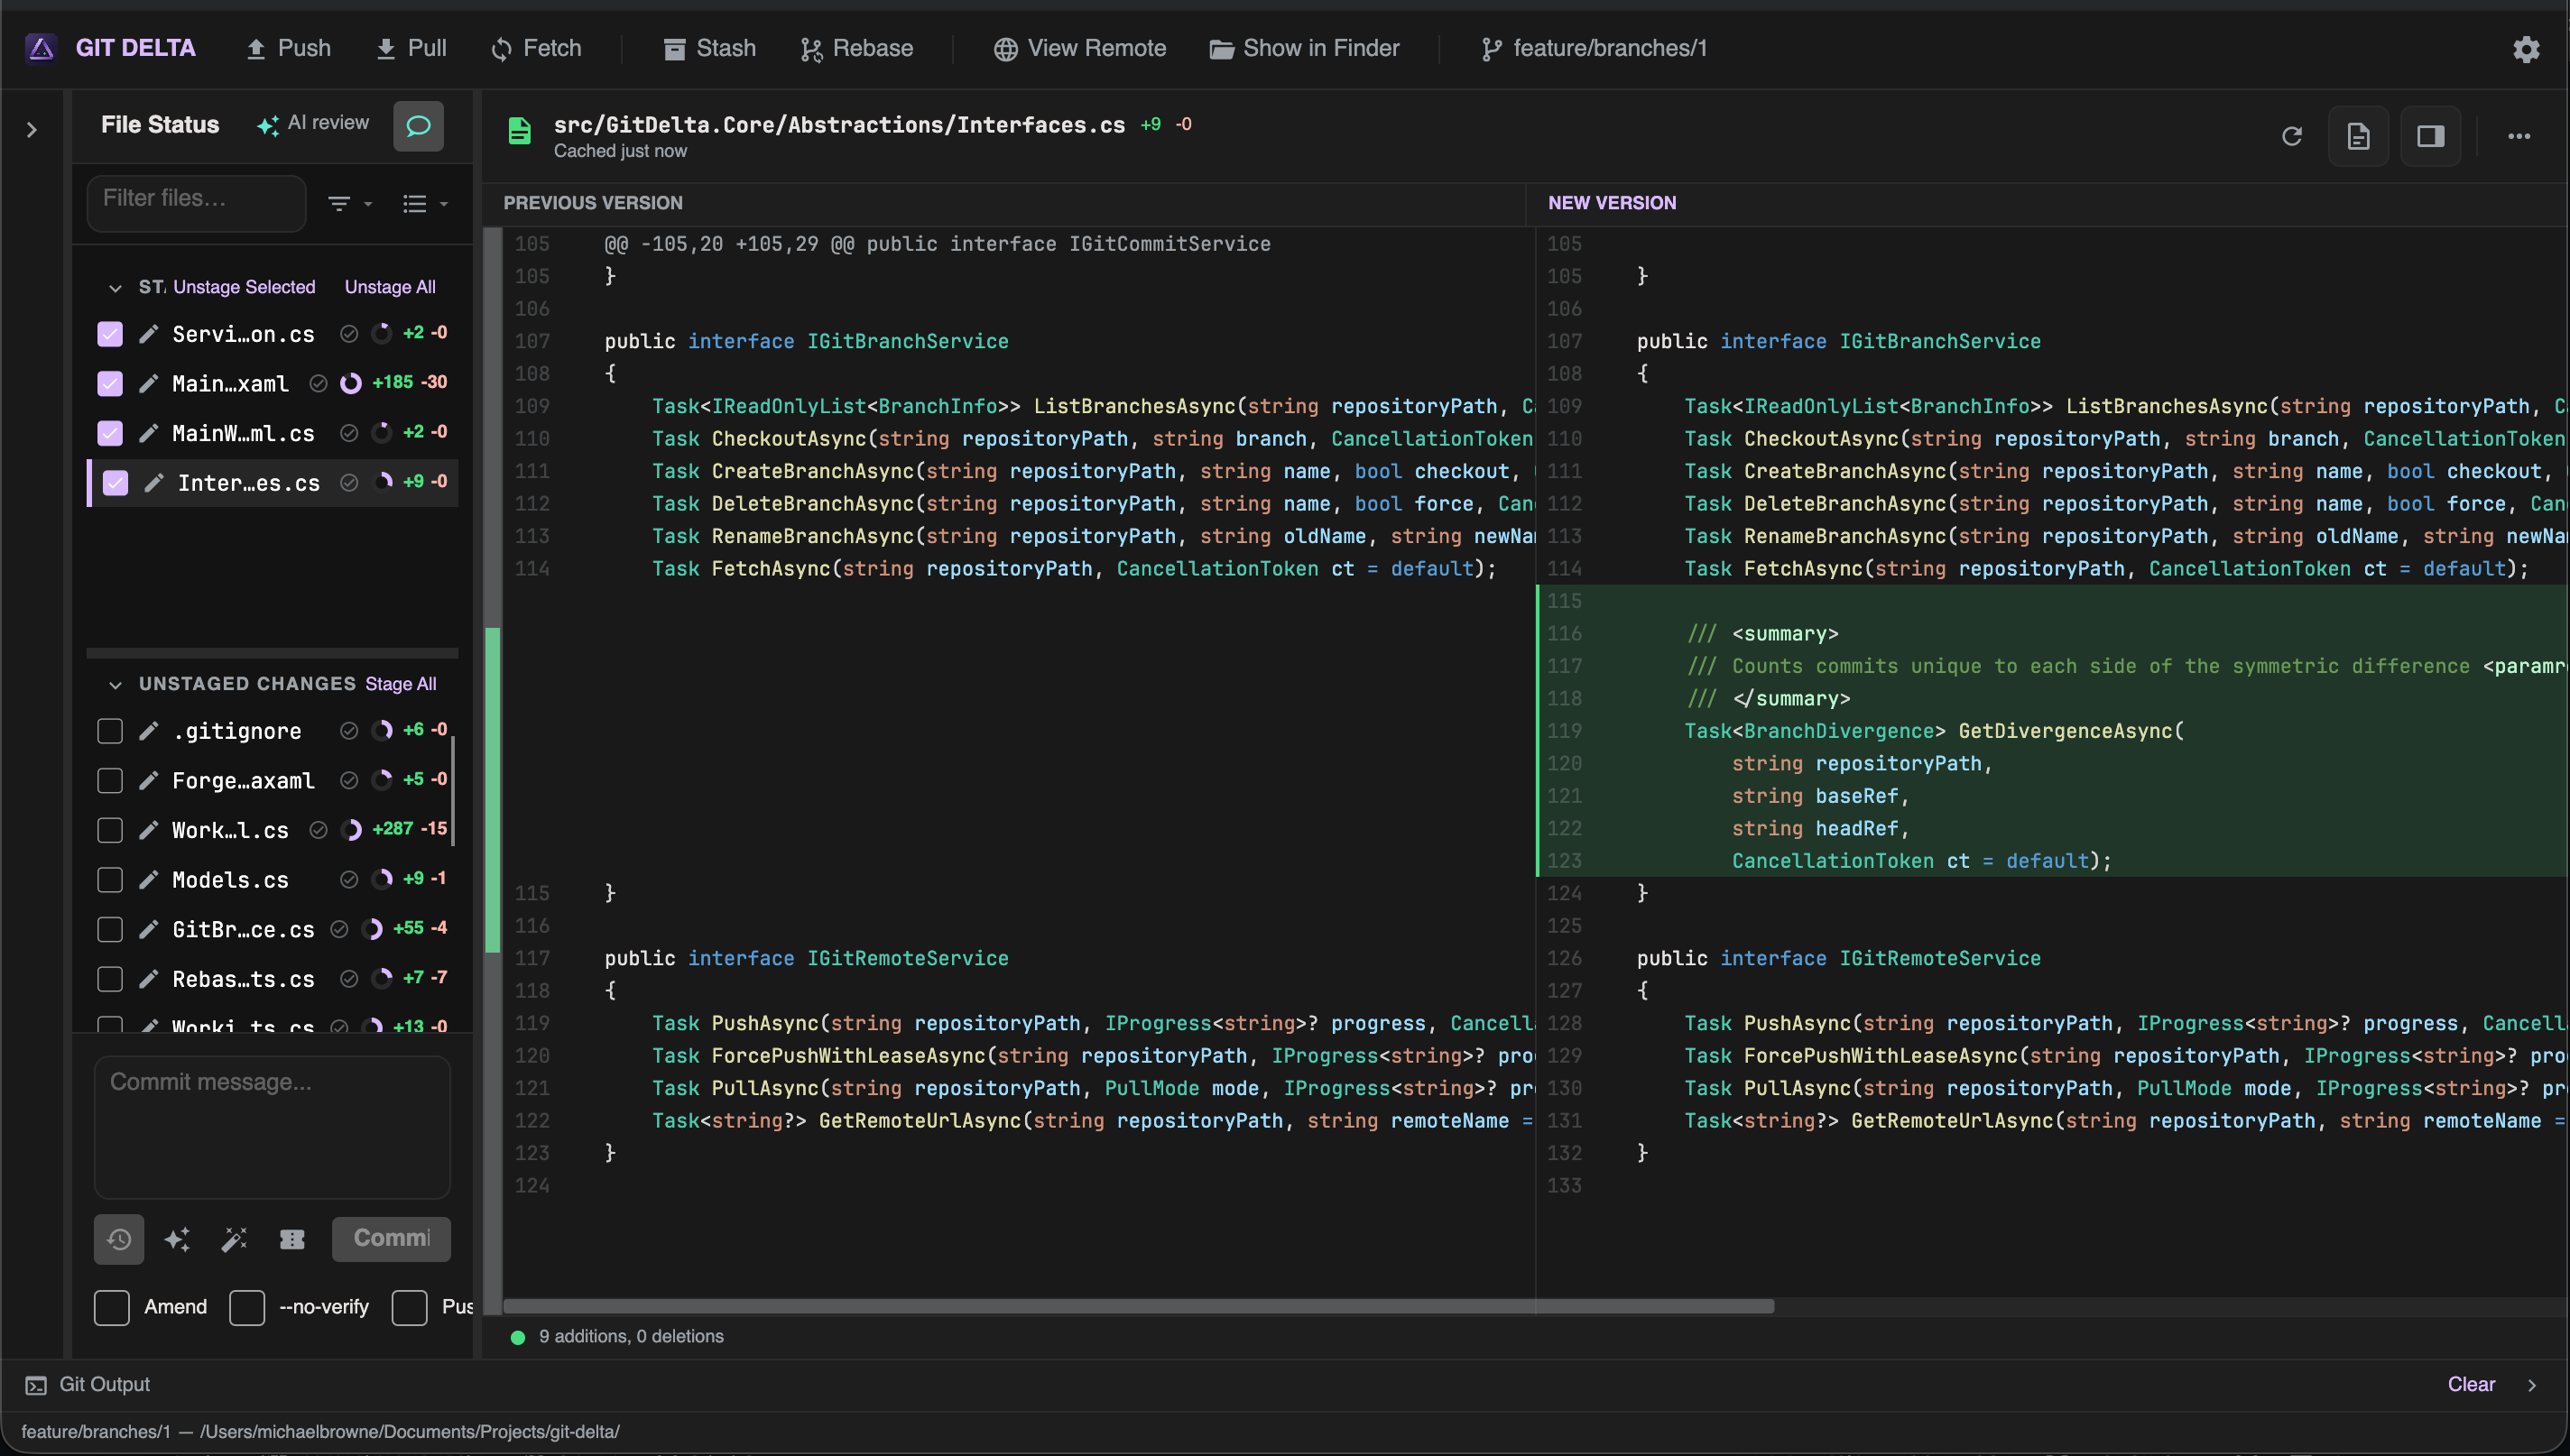Click Pull in the toolbar
The height and width of the screenshot is (1456, 2570).
pyautogui.click(x=411, y=48)
